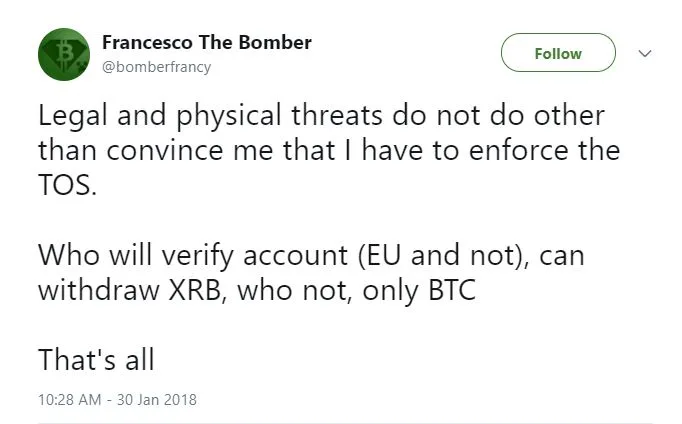Screen dimensions: 682x424
Task: Click the B symbol inside the avatar
Action: pyautogui.click(x=66, y=51)
